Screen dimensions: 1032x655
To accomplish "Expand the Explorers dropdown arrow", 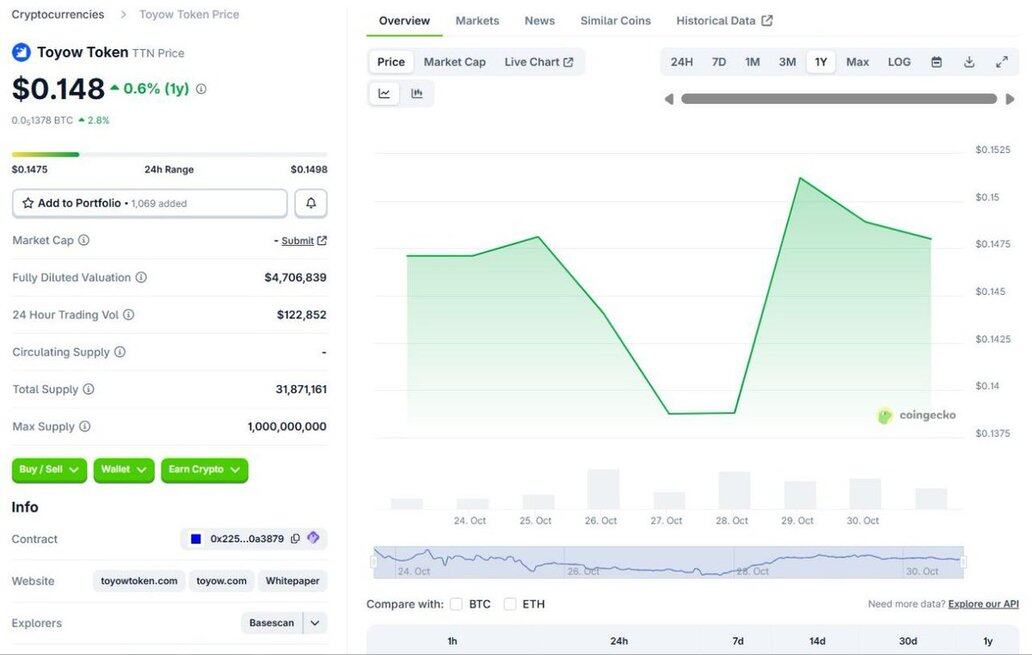I will pos(315,623).
